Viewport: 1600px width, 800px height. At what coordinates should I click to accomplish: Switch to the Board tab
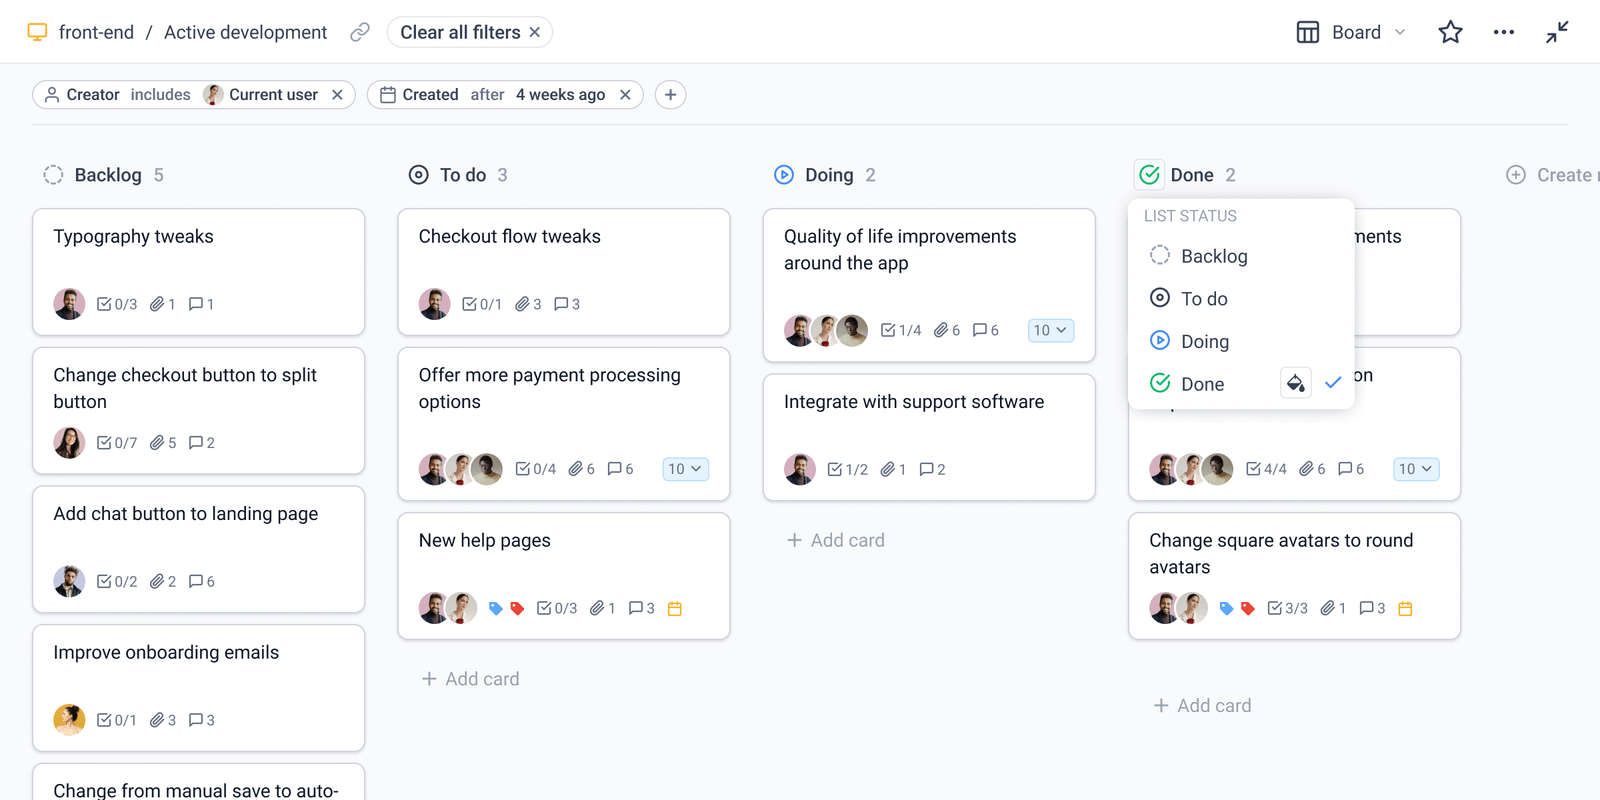[x=1350, y=32]
